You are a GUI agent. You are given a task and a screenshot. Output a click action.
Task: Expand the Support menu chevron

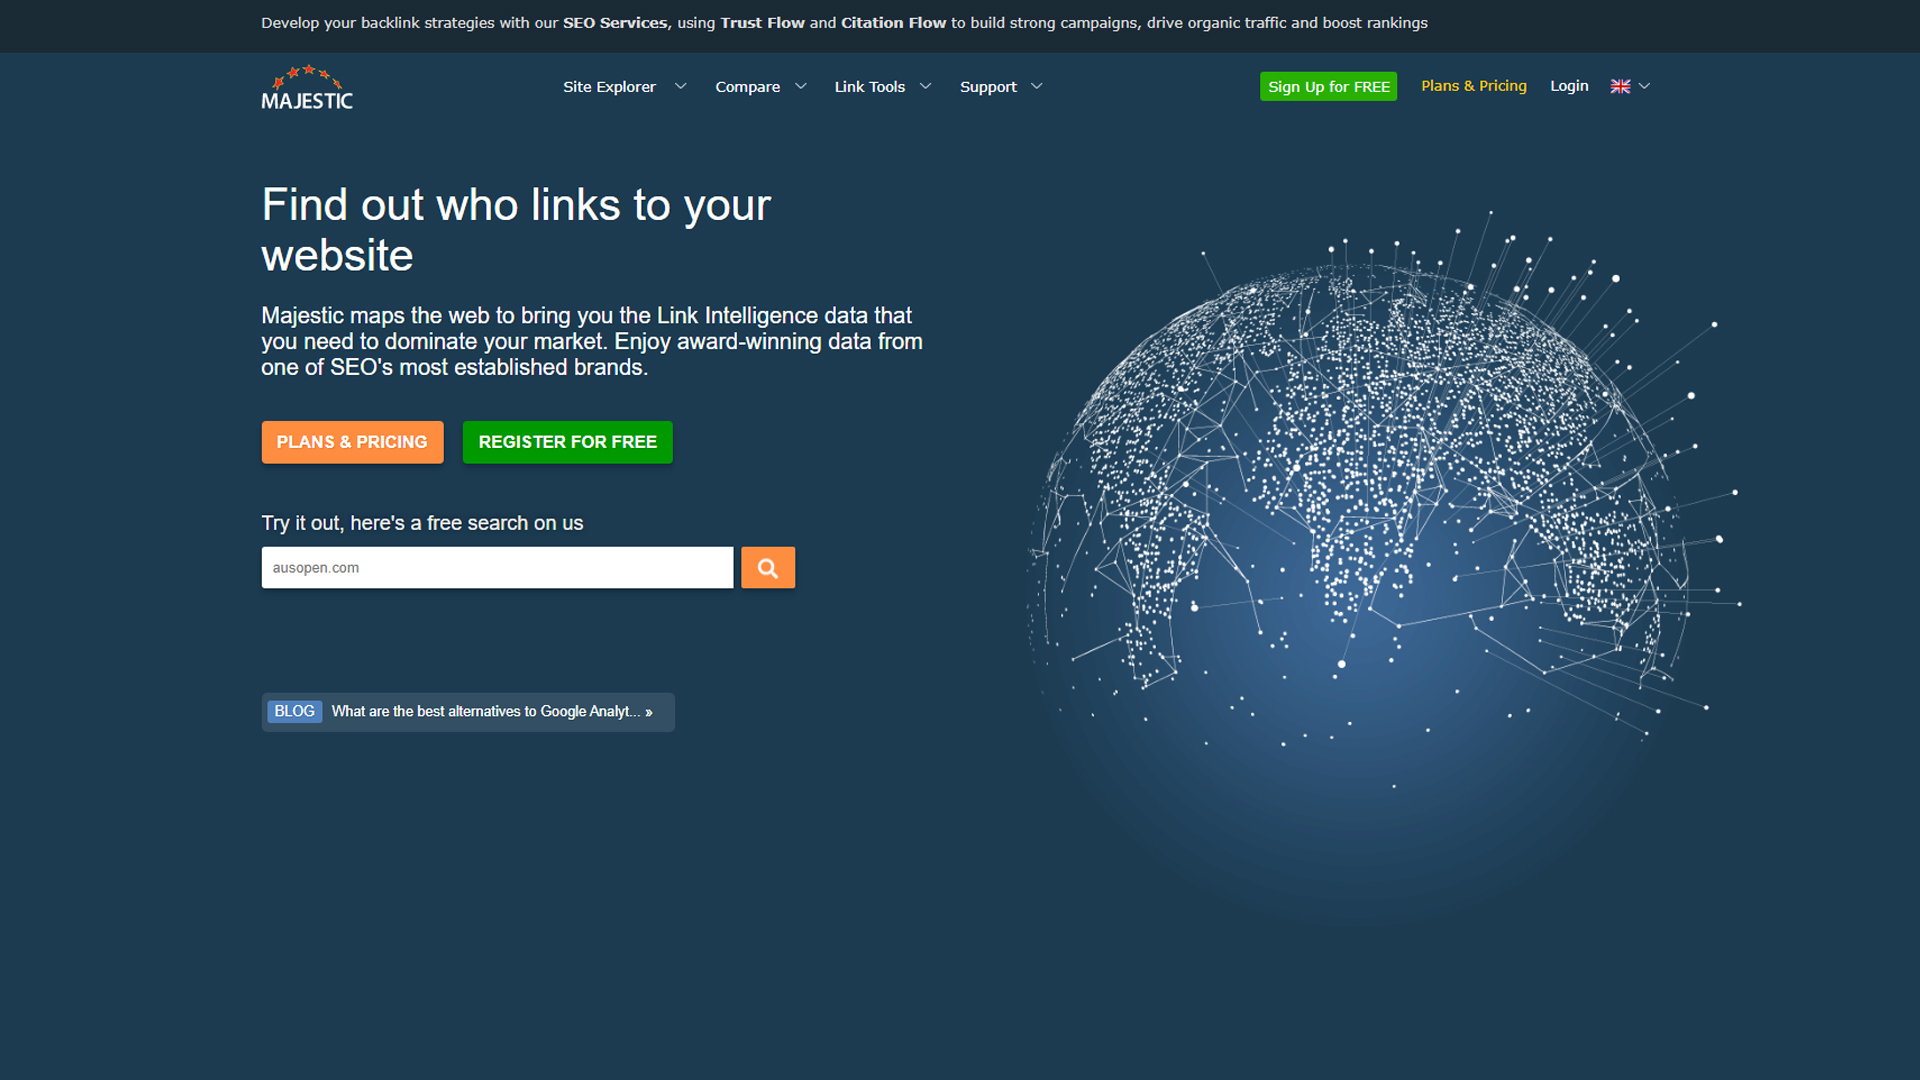[1037, 87]
